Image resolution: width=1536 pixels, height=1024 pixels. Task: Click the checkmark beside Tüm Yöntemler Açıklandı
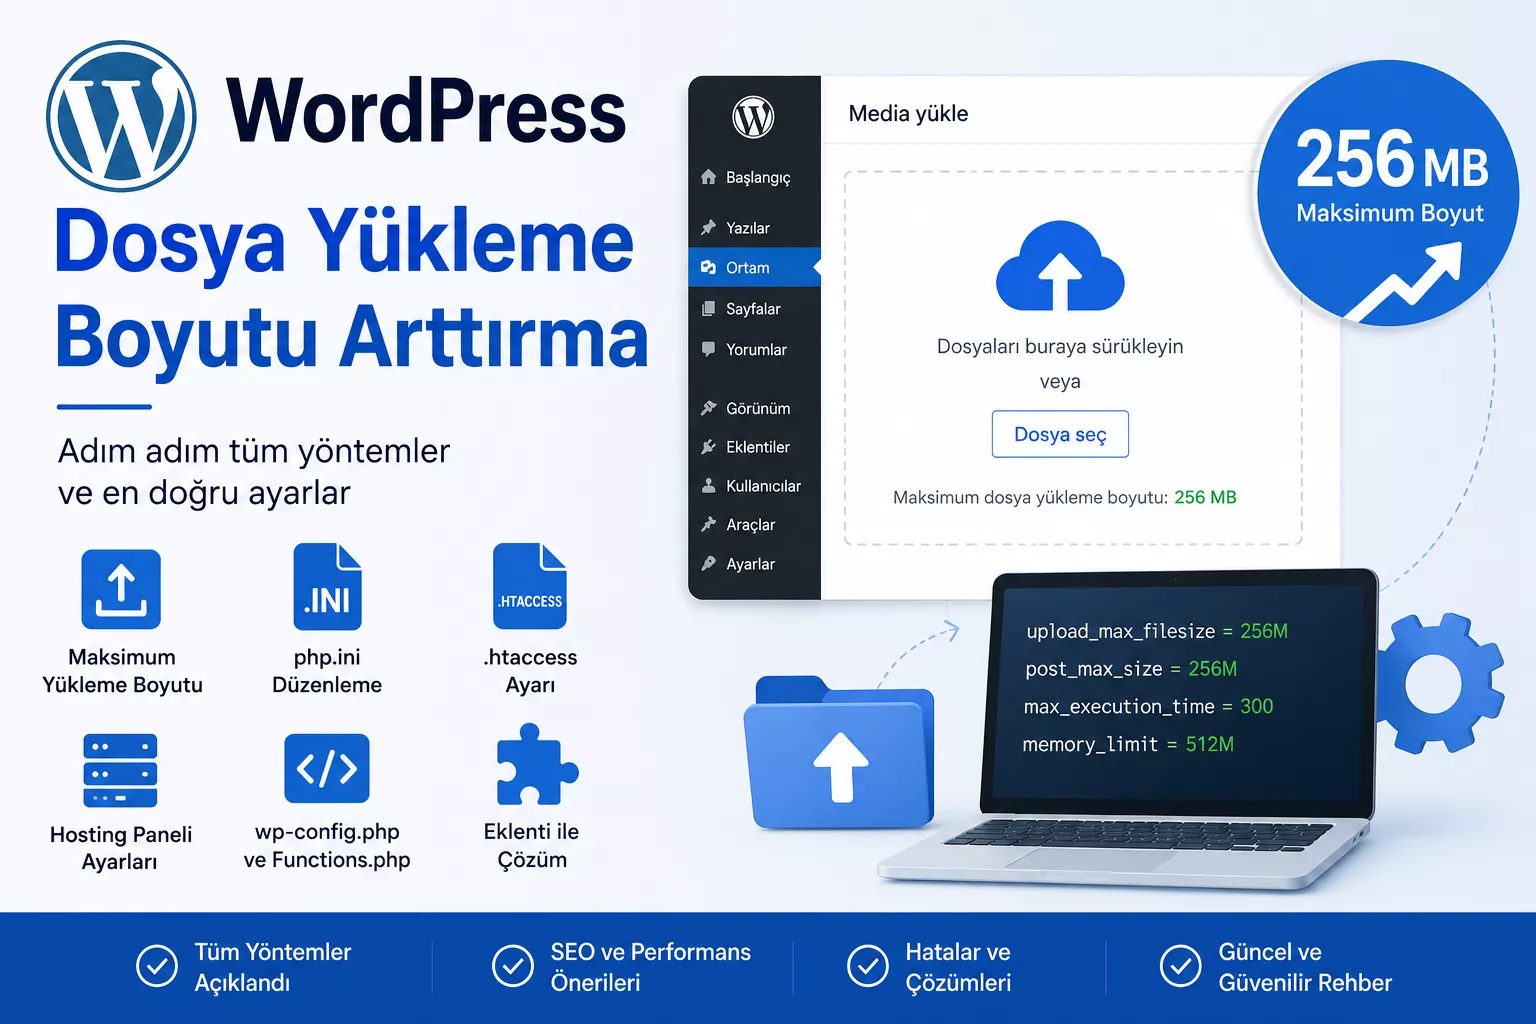[157, 966]
